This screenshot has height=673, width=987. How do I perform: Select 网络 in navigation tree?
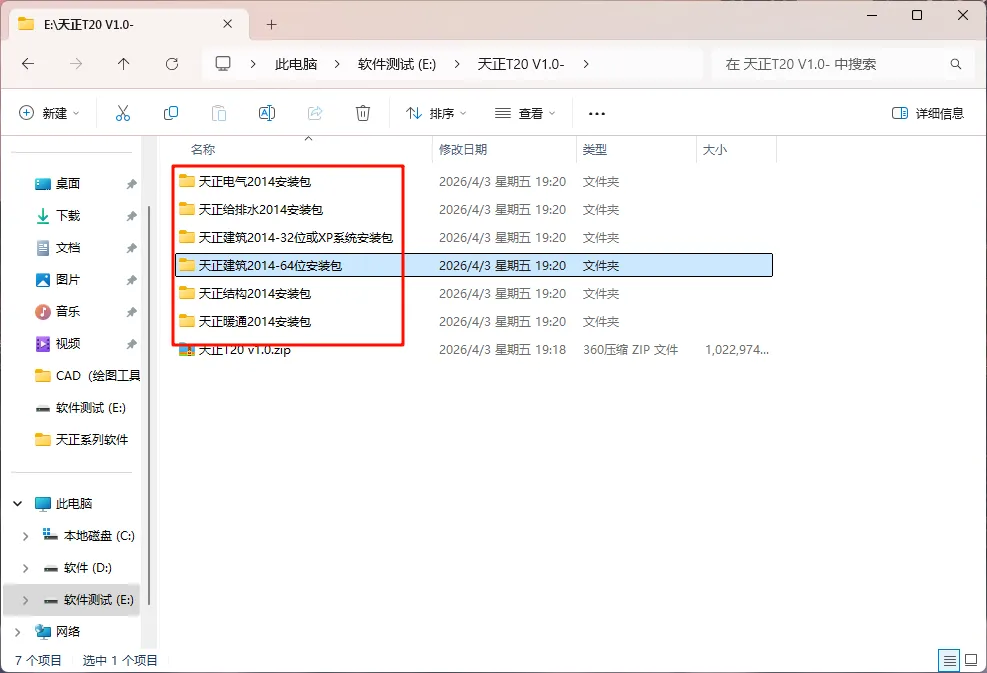point(58,632)
